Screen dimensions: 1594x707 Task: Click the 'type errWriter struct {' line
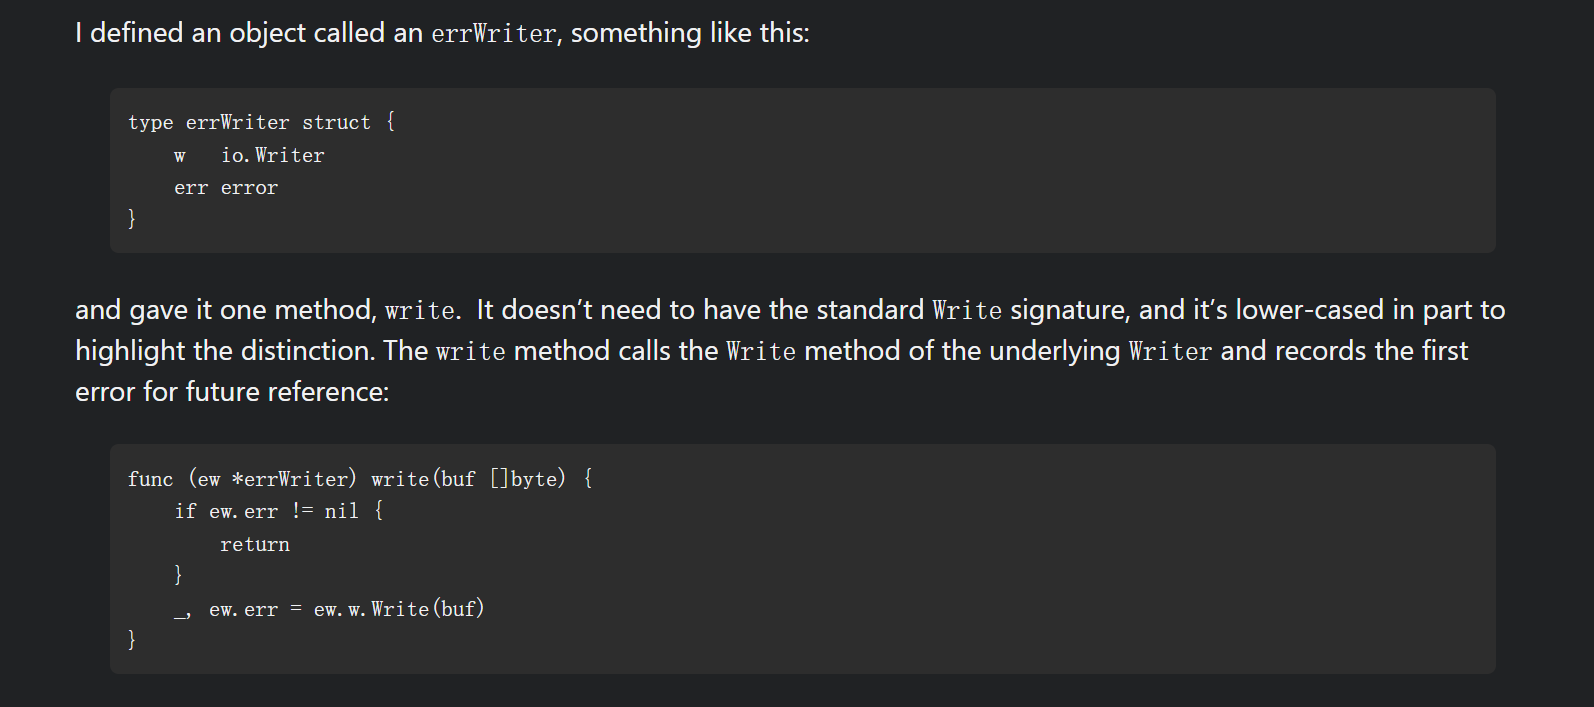tap(262, 122)
